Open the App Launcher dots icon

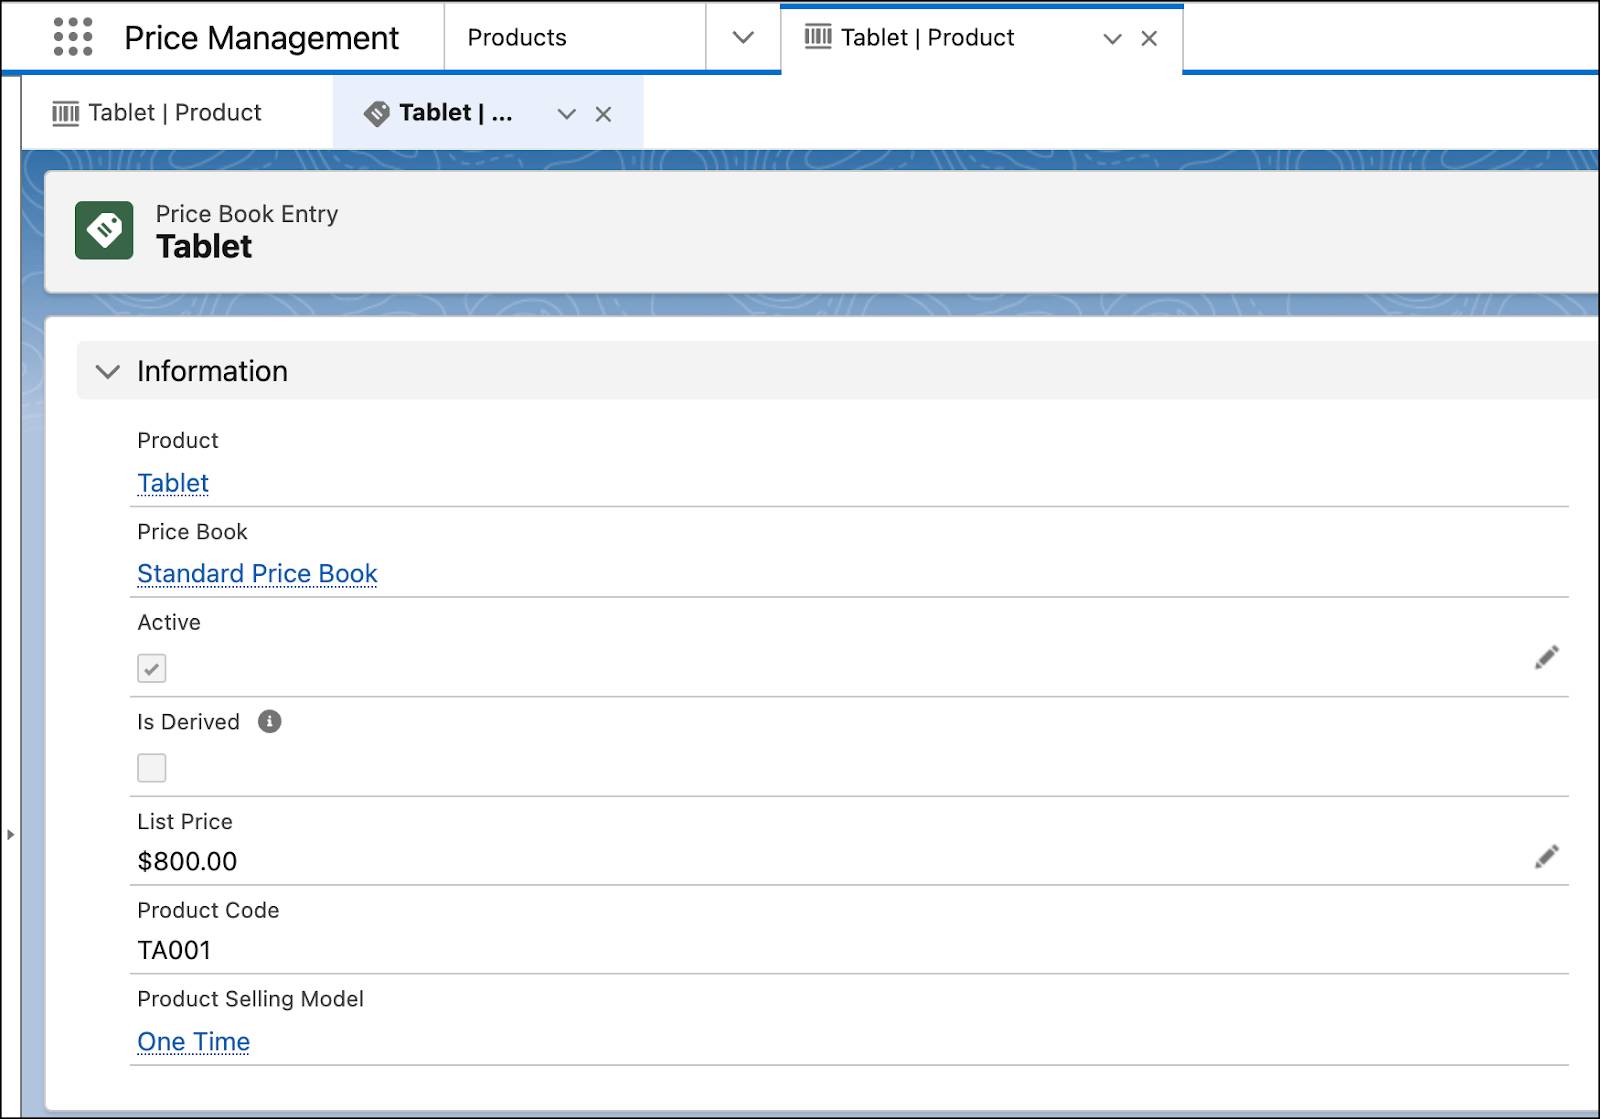[73, 37]
